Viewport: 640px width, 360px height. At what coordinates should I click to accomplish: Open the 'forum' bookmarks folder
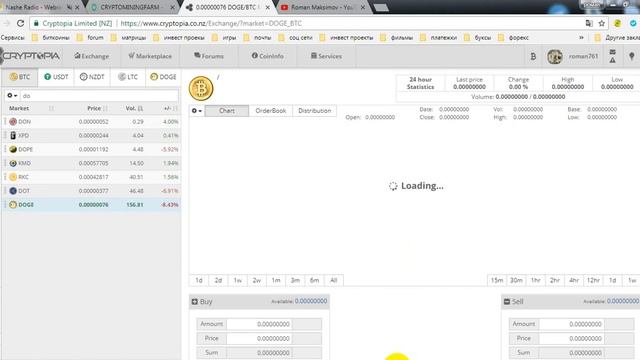90,38
